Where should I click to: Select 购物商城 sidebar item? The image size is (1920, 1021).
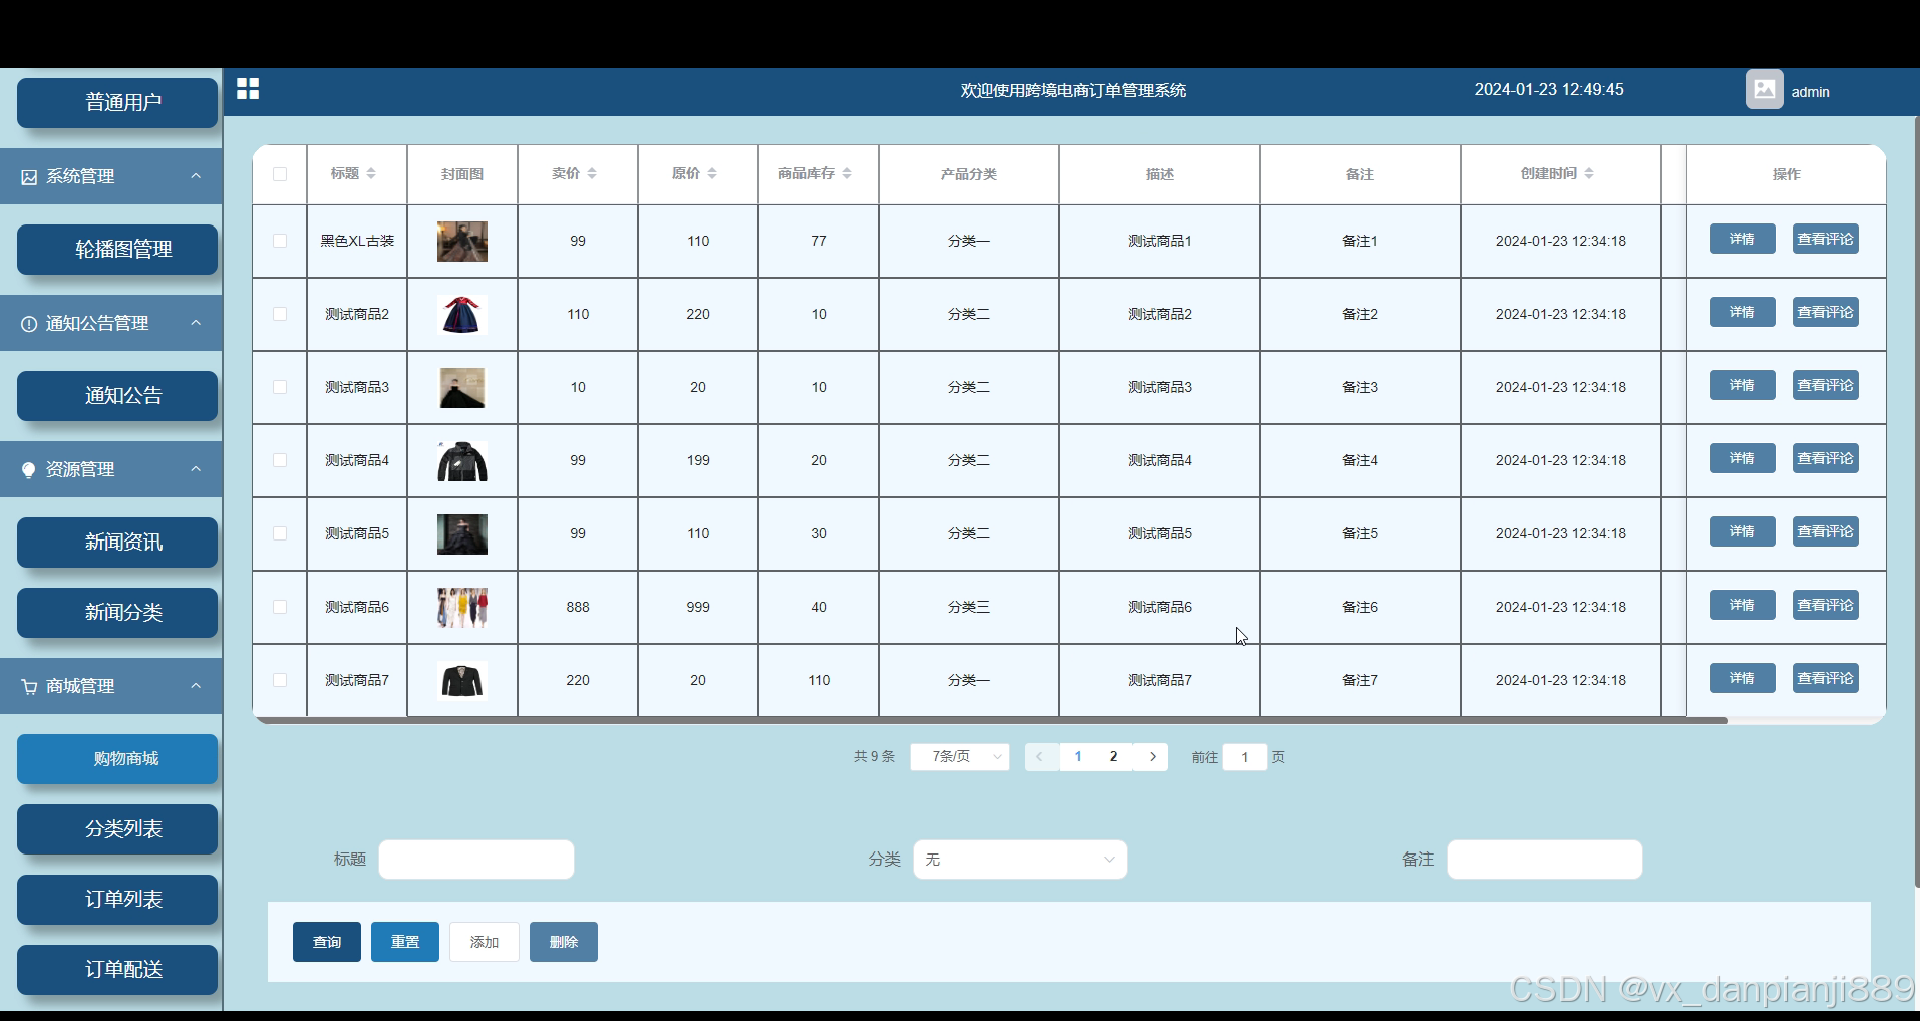tap(118, 759)
